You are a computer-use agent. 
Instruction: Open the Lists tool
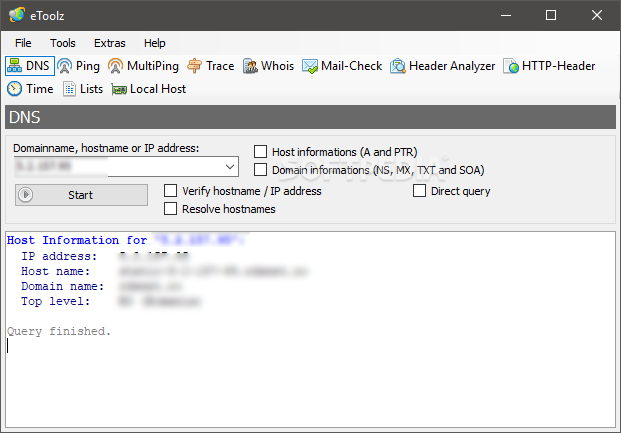83,89
